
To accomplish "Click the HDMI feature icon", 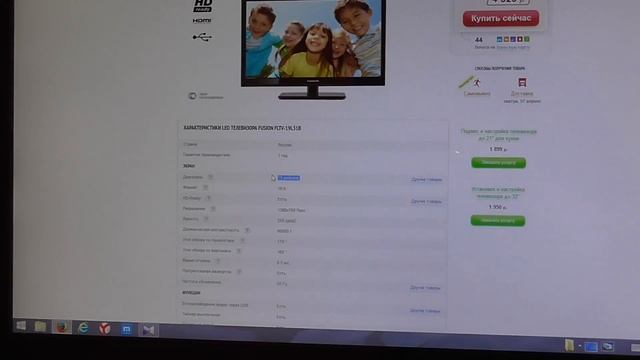I will point(202,20).
